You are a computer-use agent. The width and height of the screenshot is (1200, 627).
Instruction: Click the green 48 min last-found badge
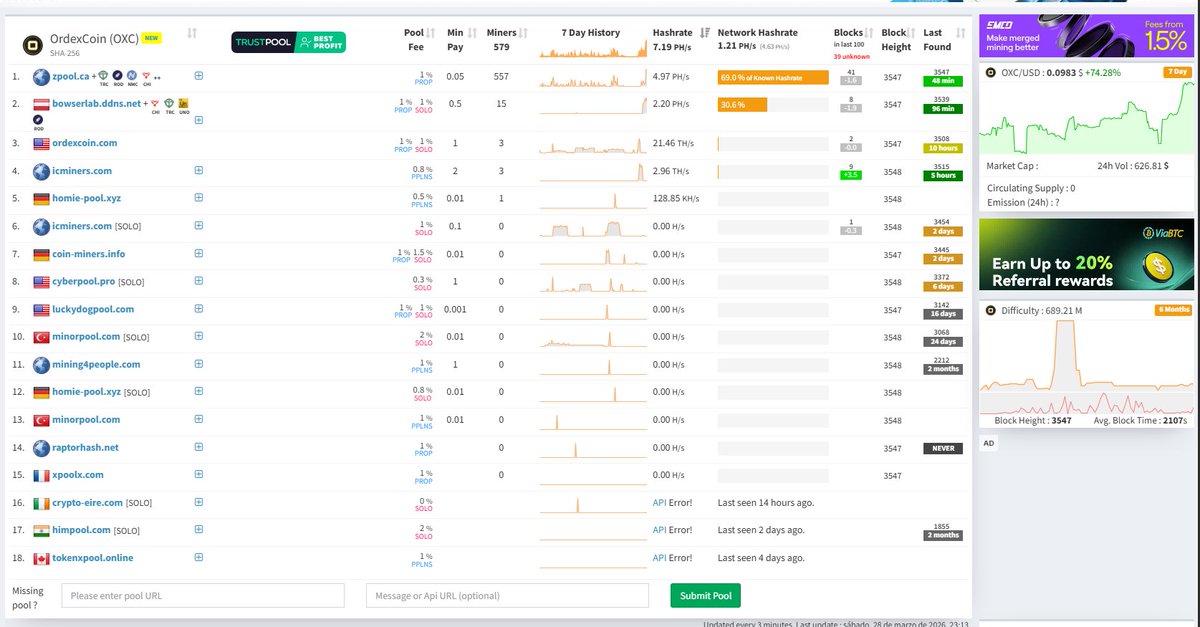942,81
